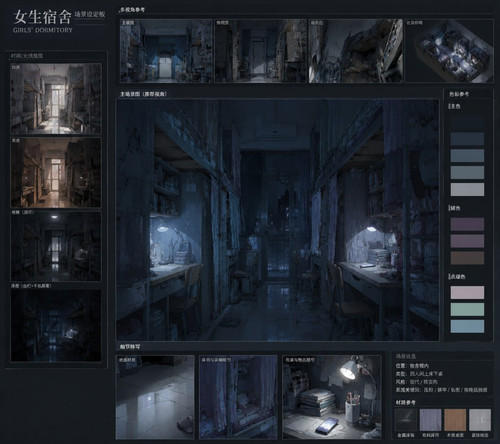The image size is (500, 444).
Task: Select the brown secondary color swatch
Action: pyautogui.click(x=467, y=258)
